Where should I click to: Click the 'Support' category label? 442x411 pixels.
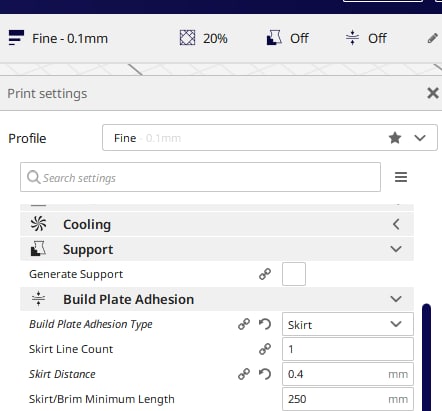click(x=88, y=250)
